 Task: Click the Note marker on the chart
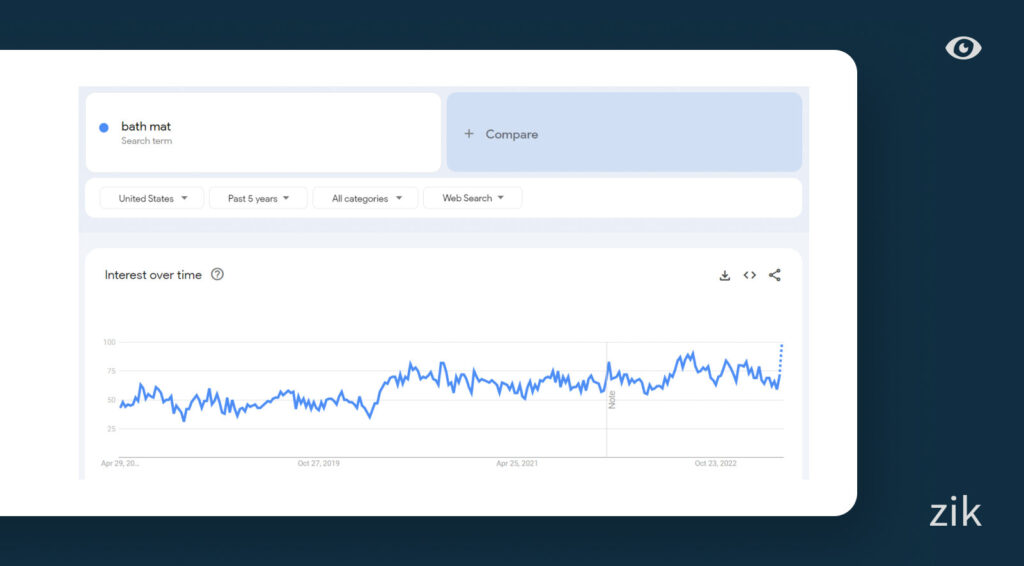click(612, 399)
